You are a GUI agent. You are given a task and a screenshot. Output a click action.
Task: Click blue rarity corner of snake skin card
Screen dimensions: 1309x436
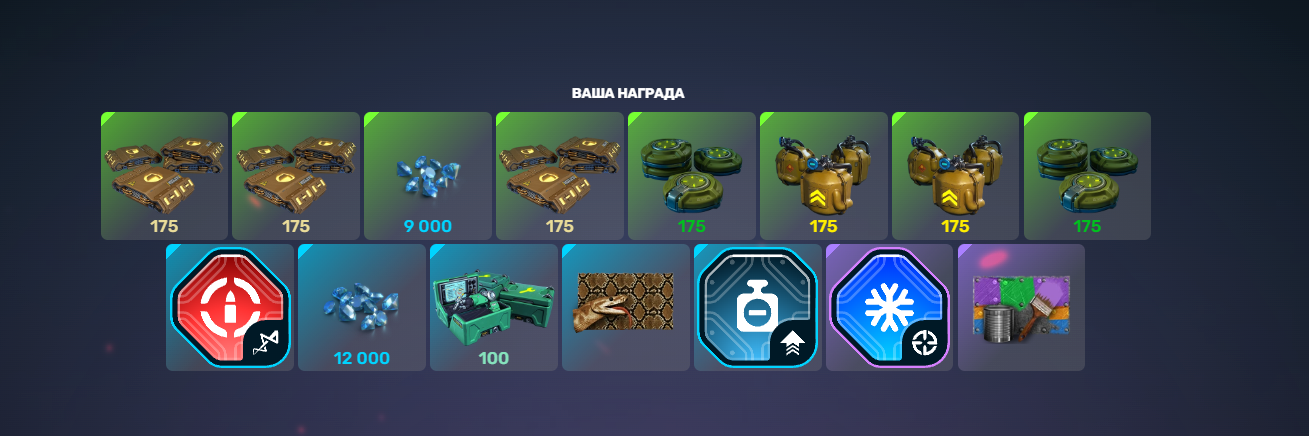(x=567, y=249)
